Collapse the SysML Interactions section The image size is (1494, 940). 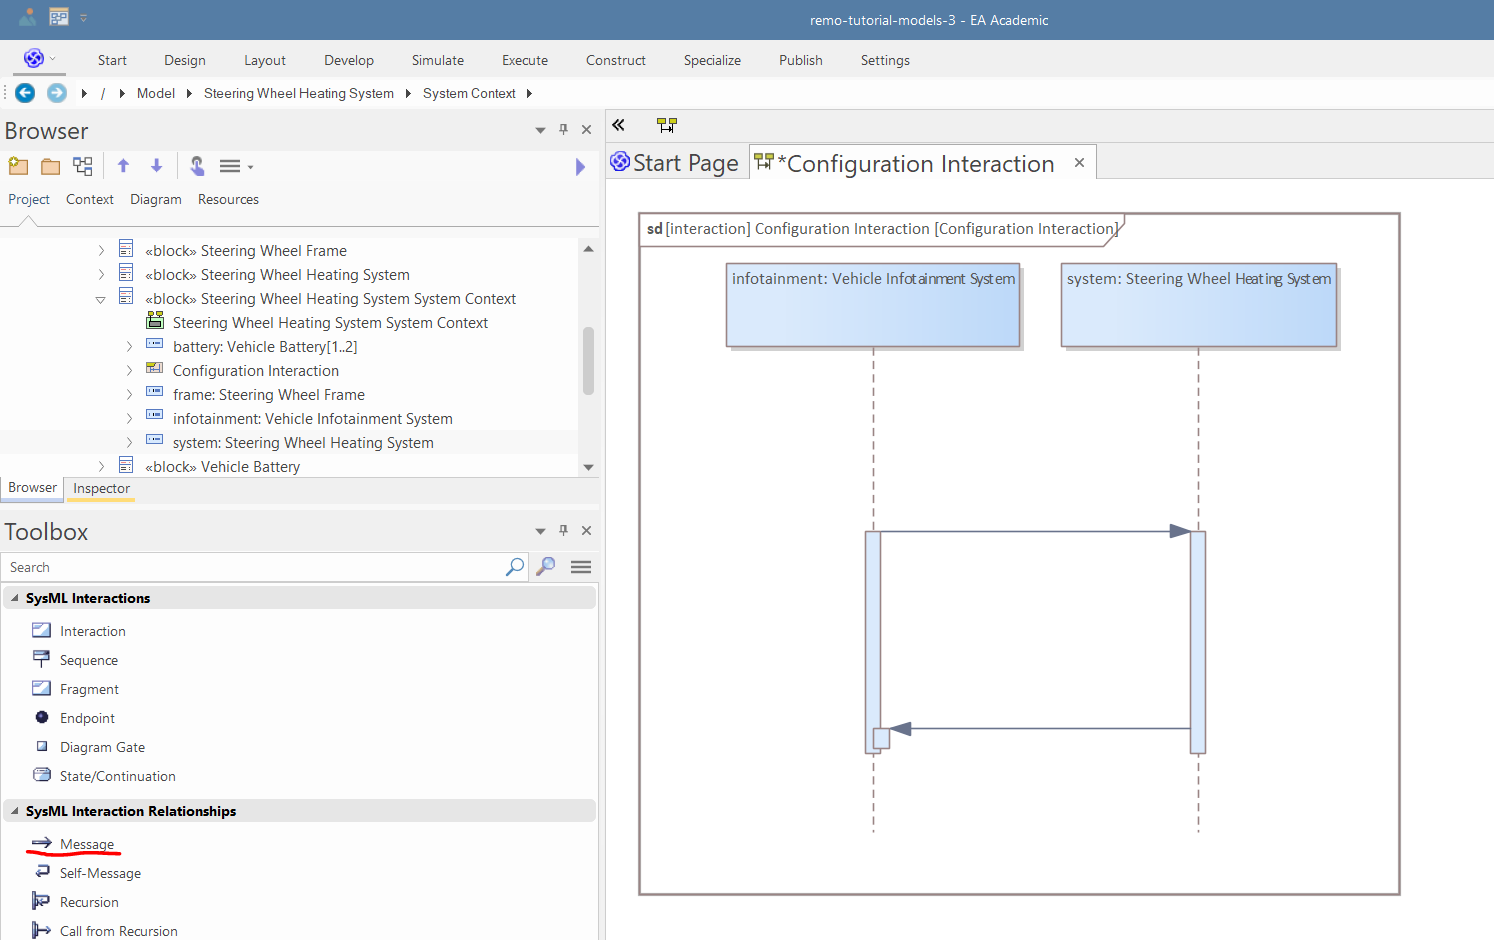pyautogui.click(x=15, y=598)
